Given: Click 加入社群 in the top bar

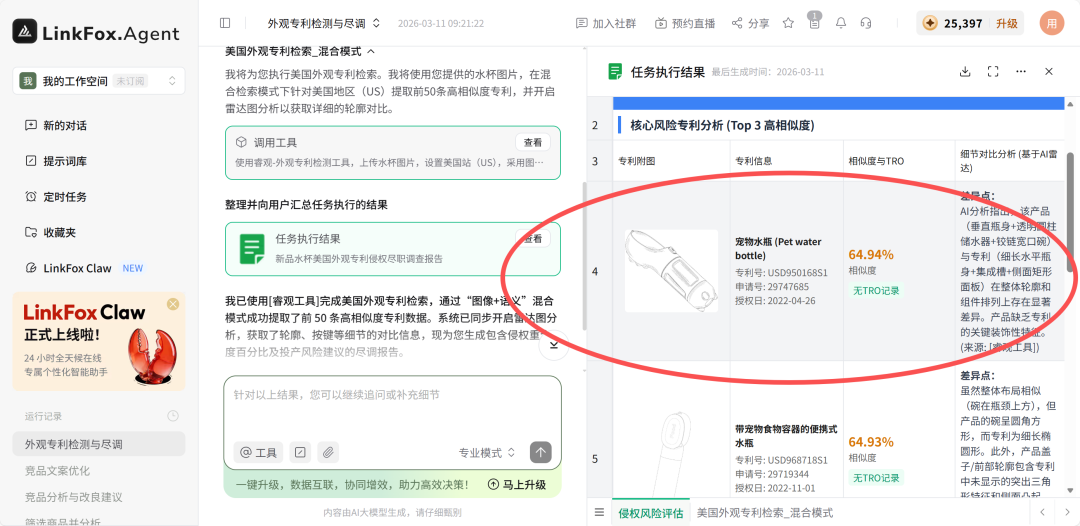Looking at the screenshot, I should (x=605, y=23).
